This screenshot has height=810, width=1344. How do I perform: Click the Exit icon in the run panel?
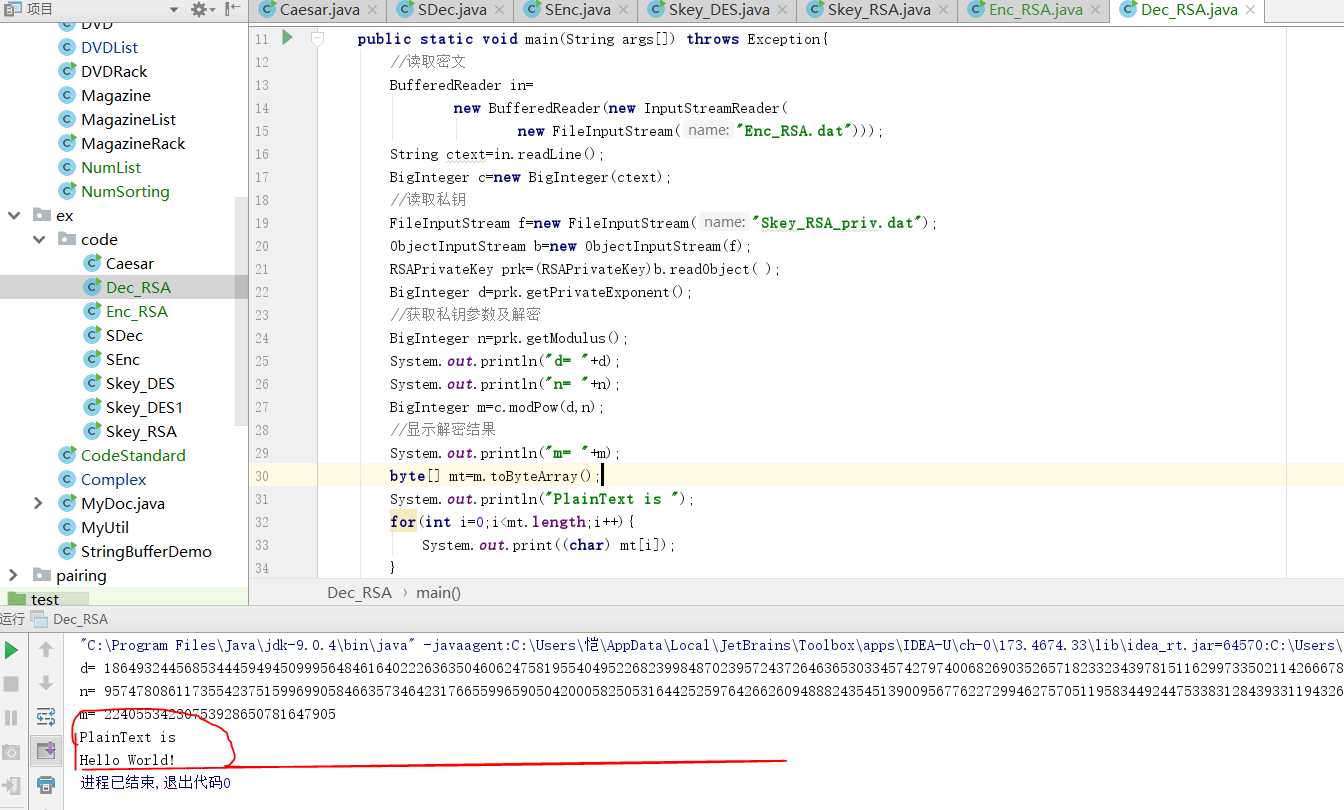tap(12, 785)
